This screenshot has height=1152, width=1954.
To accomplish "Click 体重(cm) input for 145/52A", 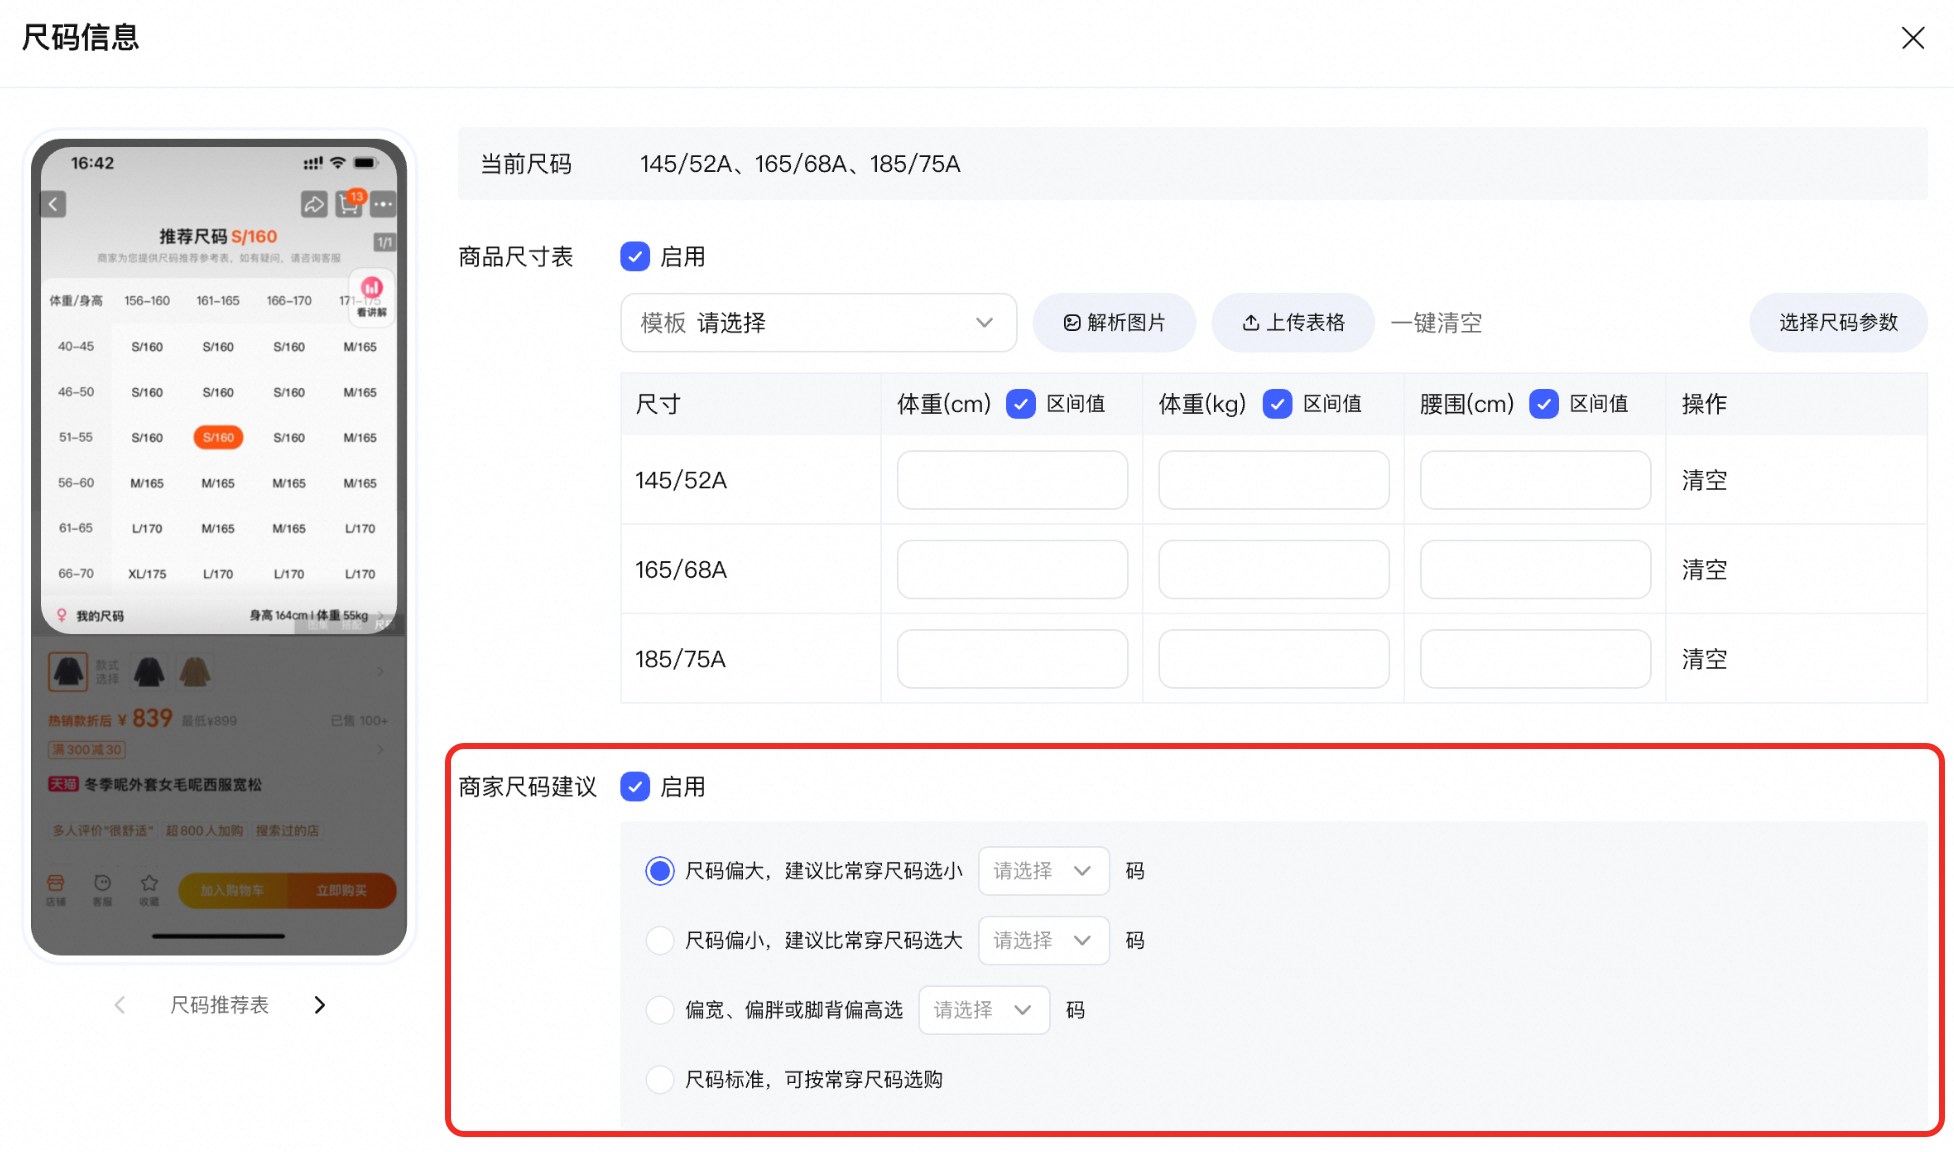I will coord(1012,480).
